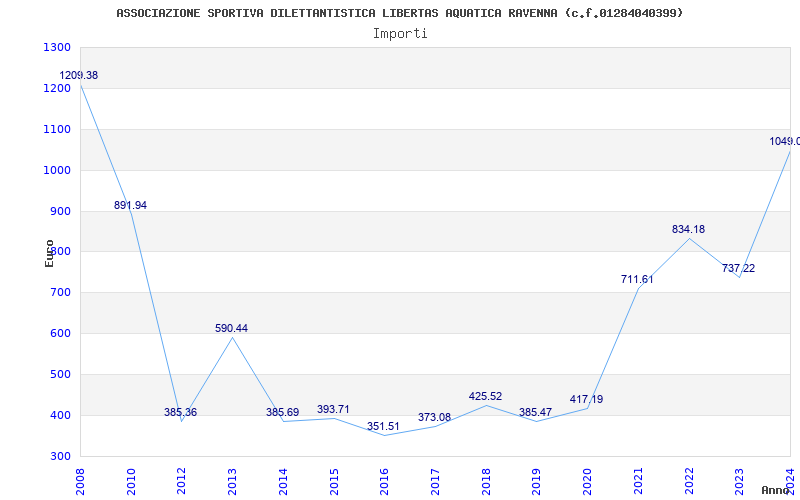Image resolution: width=800 pixels, height=500 pixels.
Task: Click the chart title with the association name
Action: (x=400, y=13)
